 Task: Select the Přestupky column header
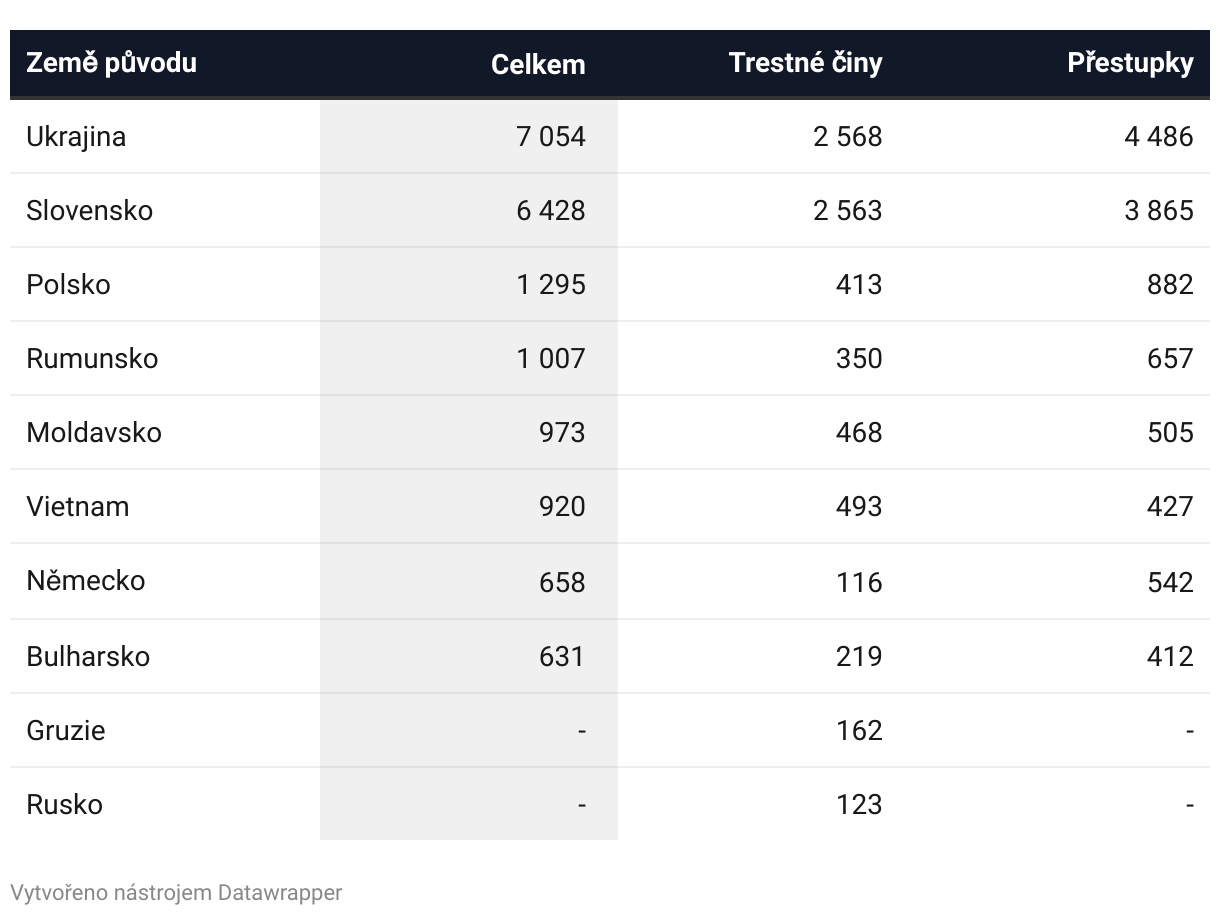1130,63
